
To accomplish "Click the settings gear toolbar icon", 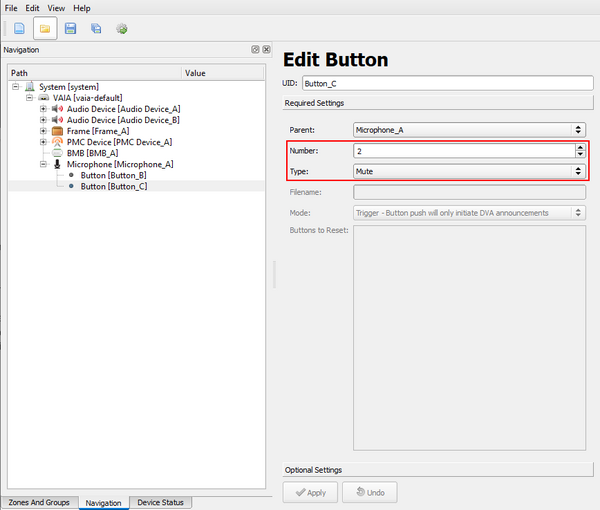I will point(122,29).
